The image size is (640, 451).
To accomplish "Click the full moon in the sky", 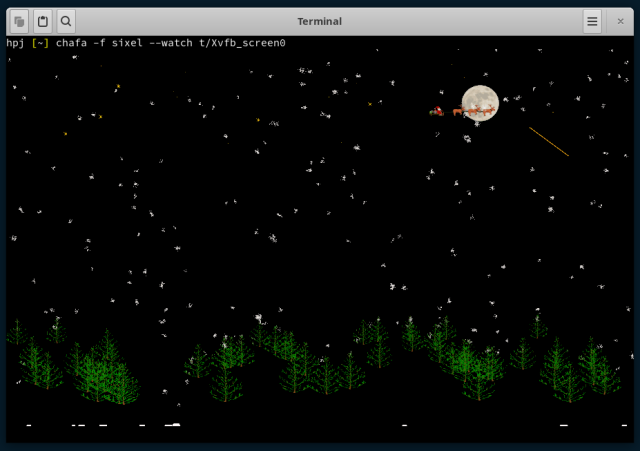I will tap(480, 101).
